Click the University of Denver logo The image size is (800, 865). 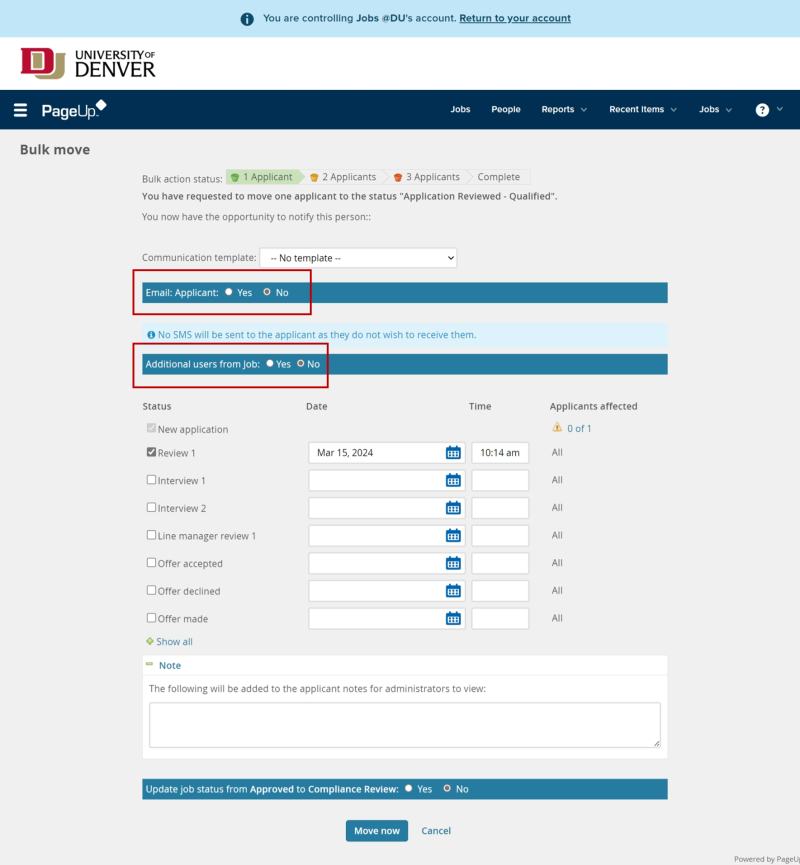[x=88, y=63]
